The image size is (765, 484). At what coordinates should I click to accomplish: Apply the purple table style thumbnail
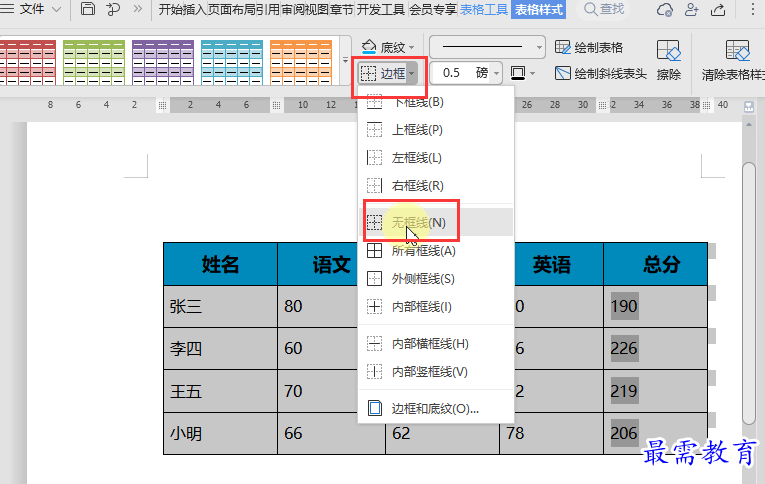[x=163, y=62]
